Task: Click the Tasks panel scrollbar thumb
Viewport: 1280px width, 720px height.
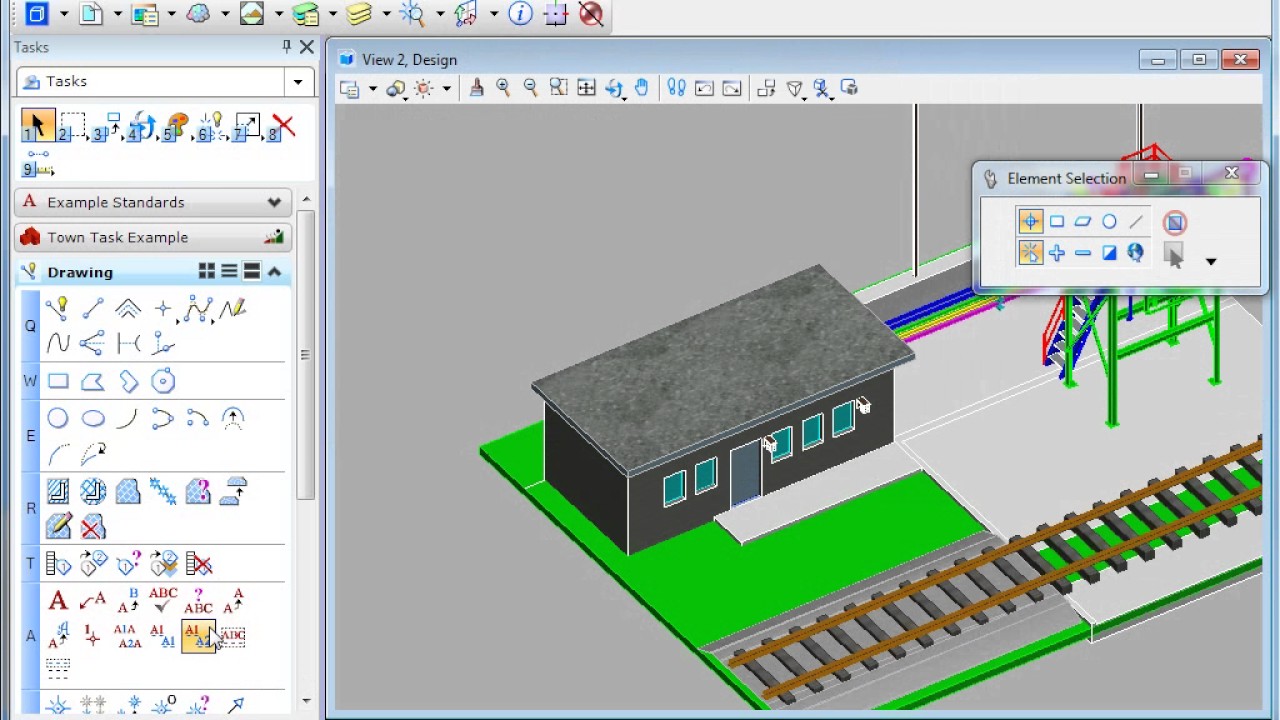Action: [x=306, y=355]
